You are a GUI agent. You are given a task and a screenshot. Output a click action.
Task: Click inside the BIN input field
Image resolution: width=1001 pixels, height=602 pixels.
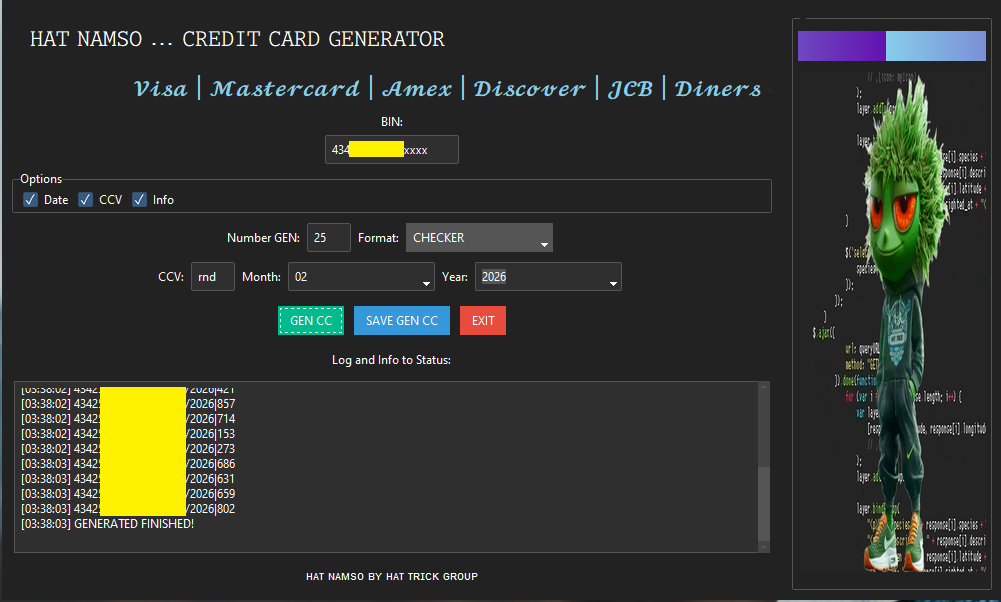point(391,150)
